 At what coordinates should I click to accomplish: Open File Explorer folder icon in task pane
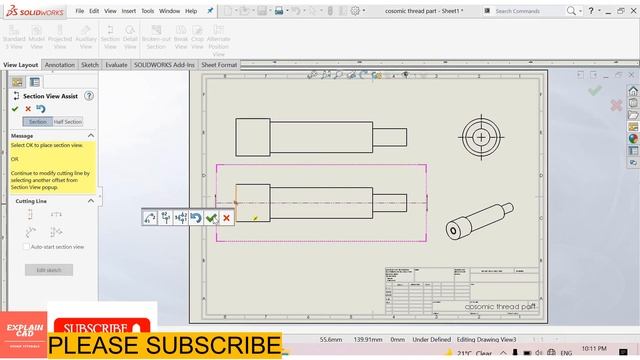[x=633, y=115]
